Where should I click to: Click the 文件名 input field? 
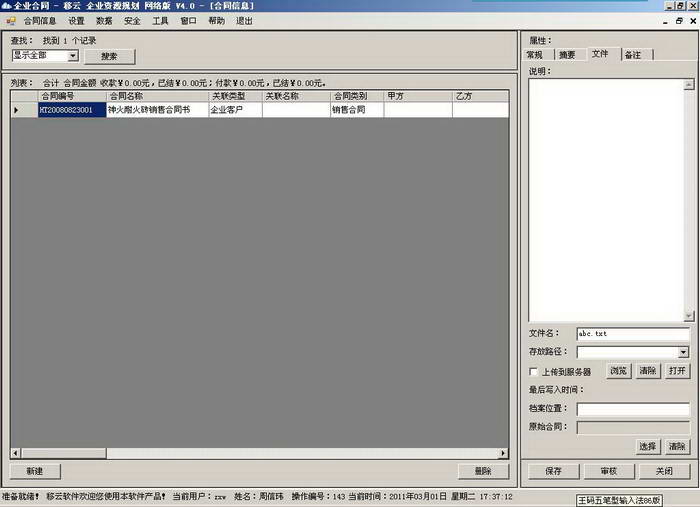[x=633, y=334]
